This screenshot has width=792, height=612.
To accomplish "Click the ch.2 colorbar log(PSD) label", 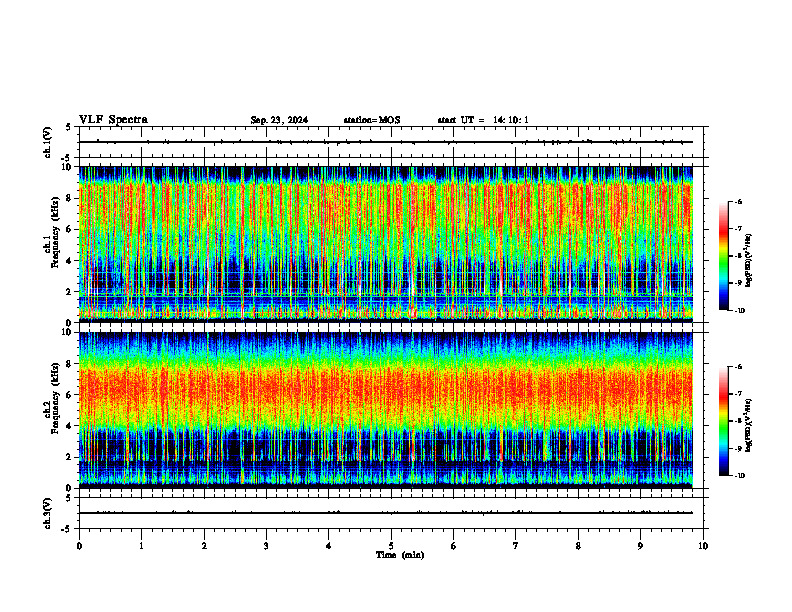I will click(x=749, y=426).
